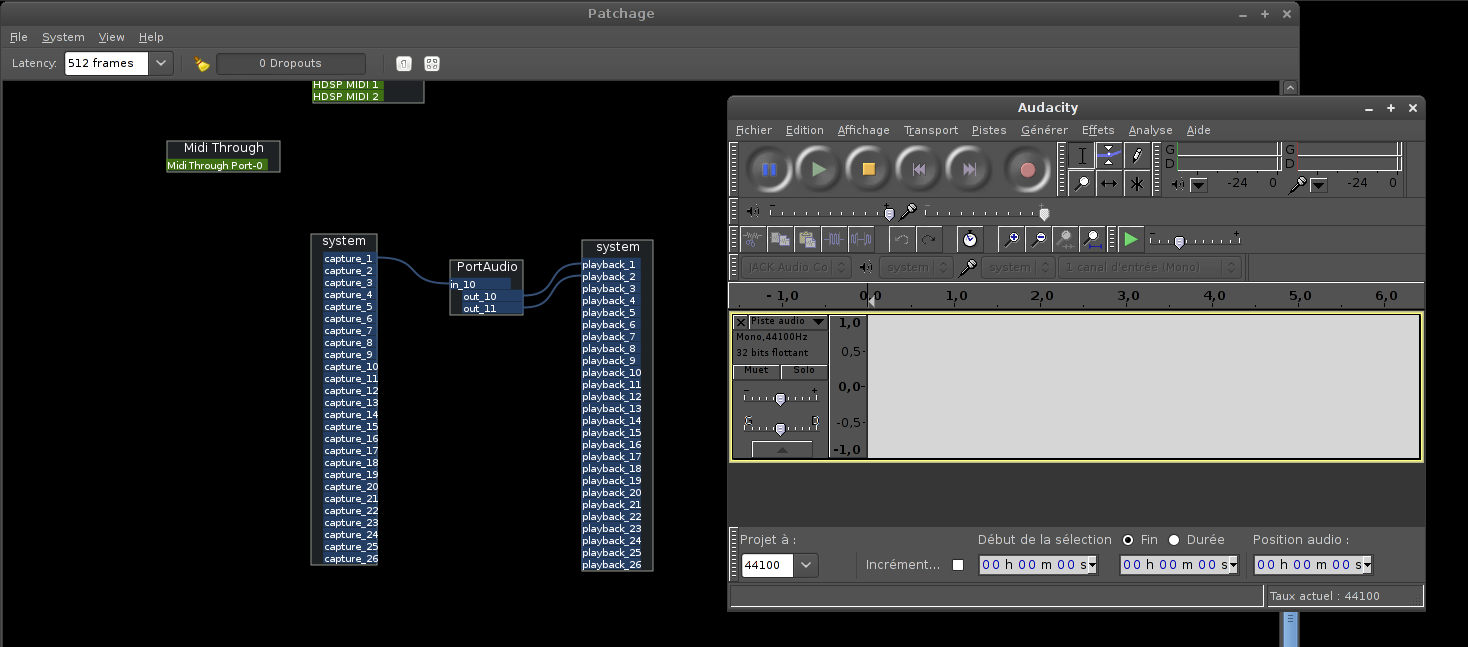
Task: Click the Solo button on the track
Action: [804, 371]
